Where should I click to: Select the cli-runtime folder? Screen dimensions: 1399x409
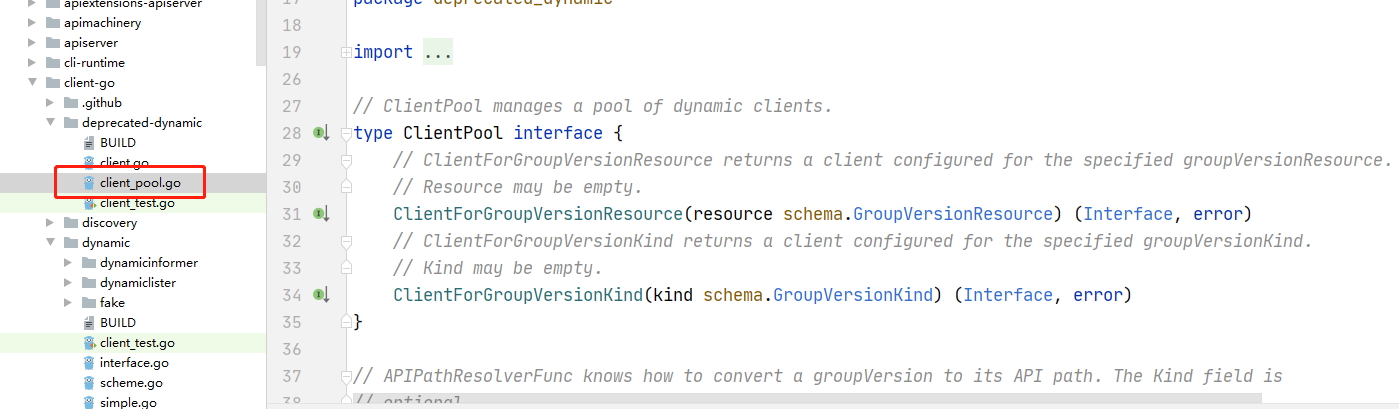(94, 63)
